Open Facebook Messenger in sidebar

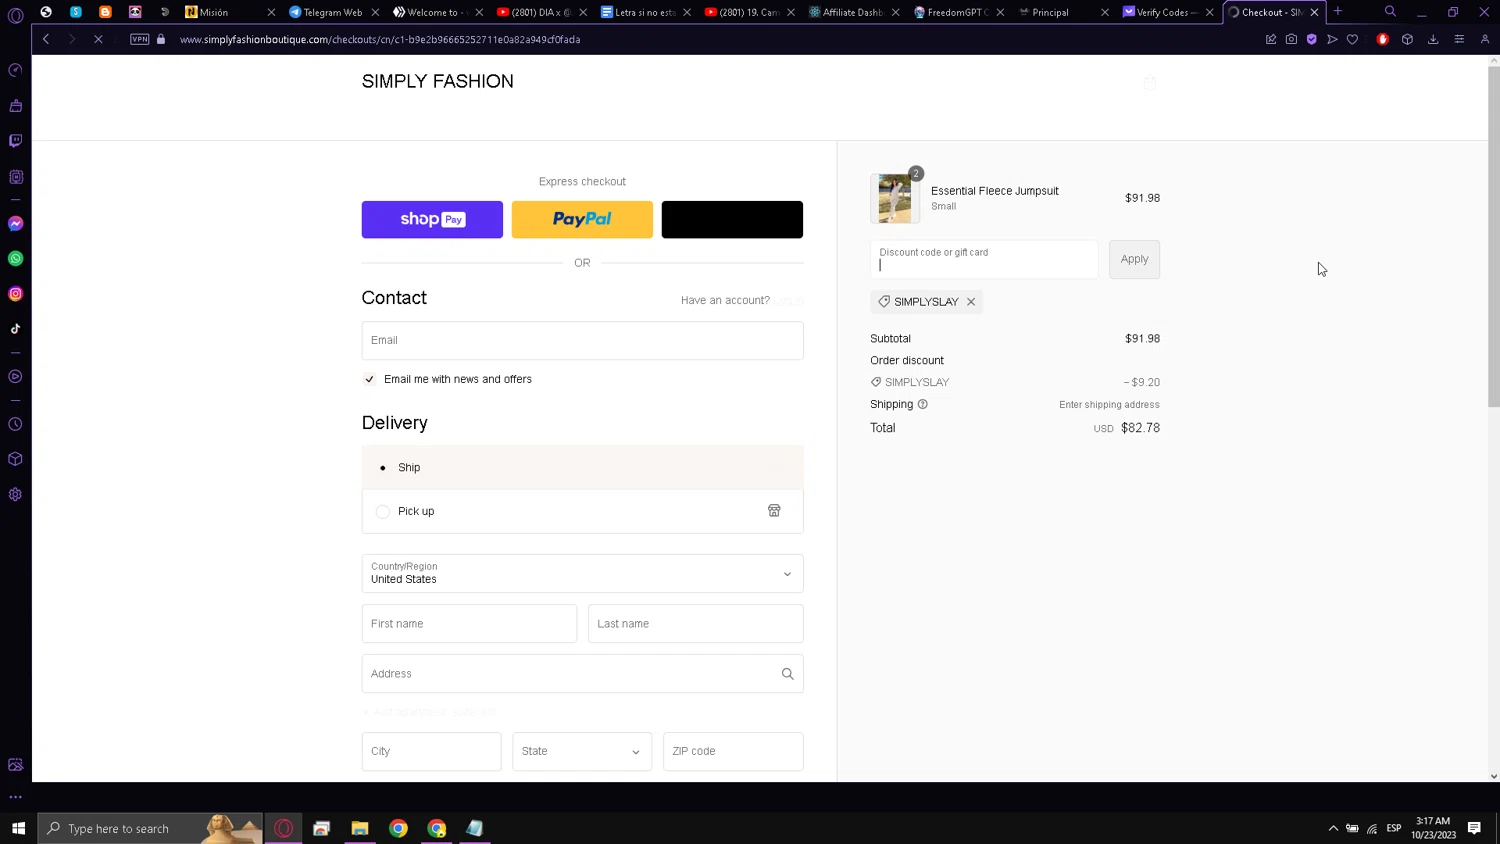[x=15, y=223]
